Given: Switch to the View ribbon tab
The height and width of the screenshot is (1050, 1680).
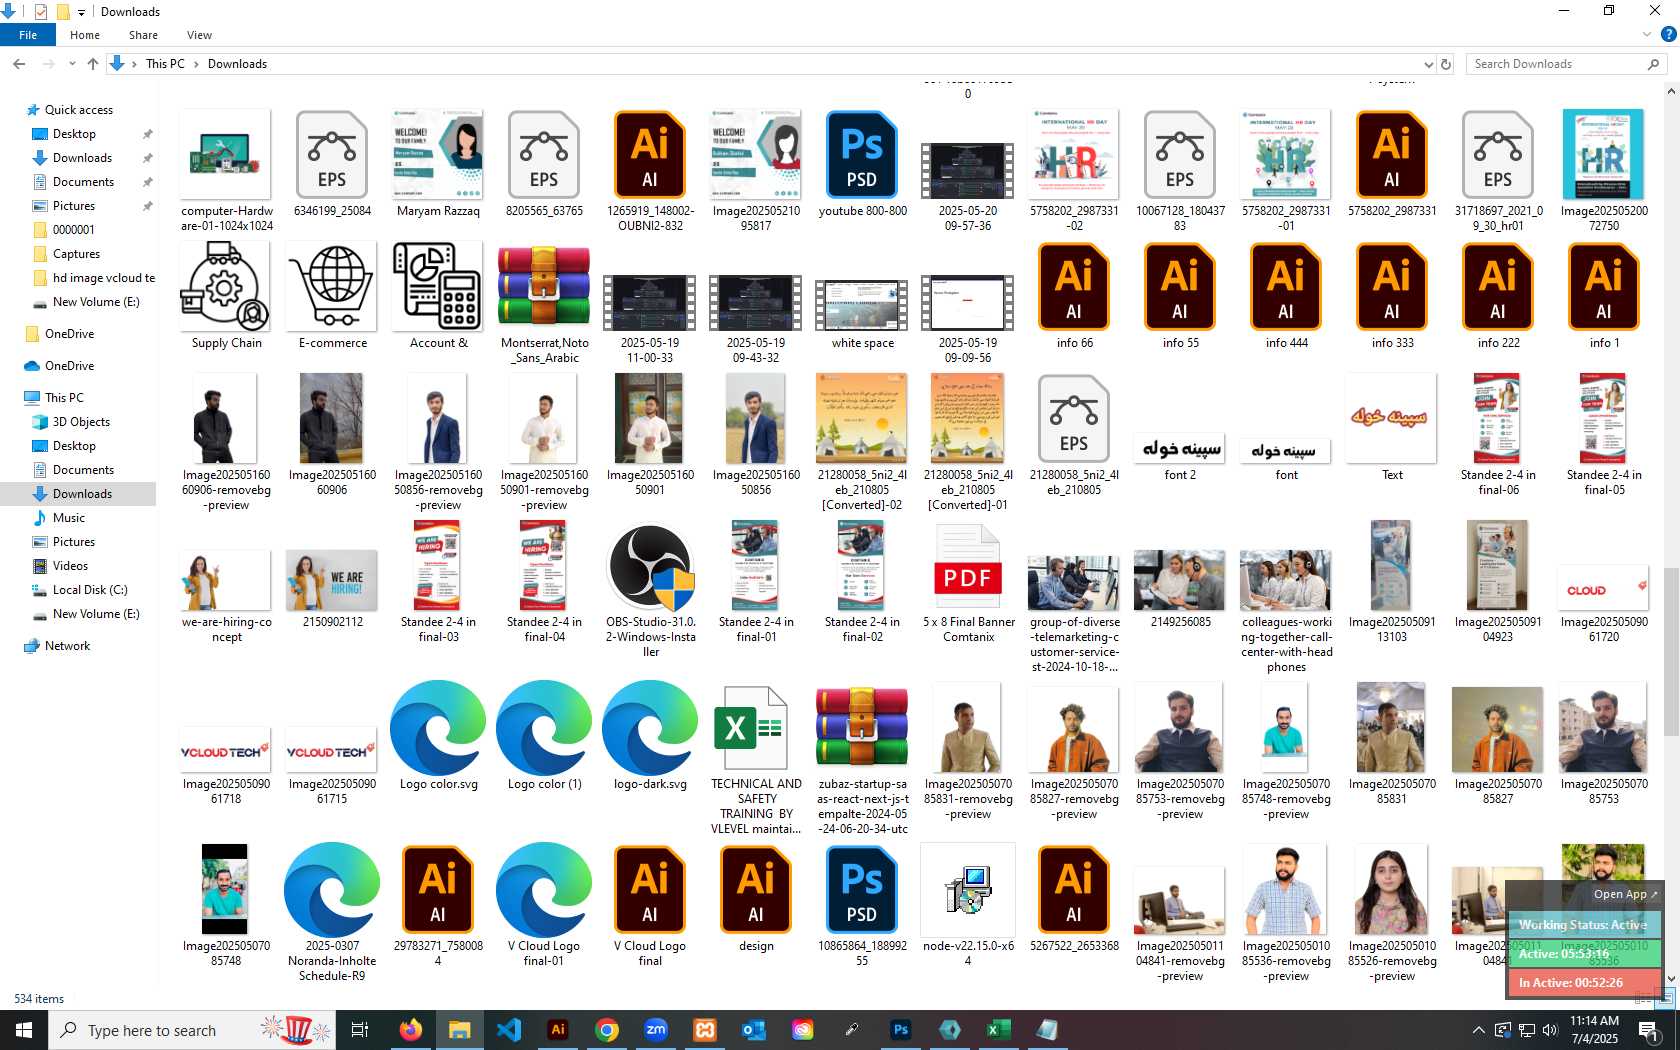Looking at the screenshot, I should 199,35.
